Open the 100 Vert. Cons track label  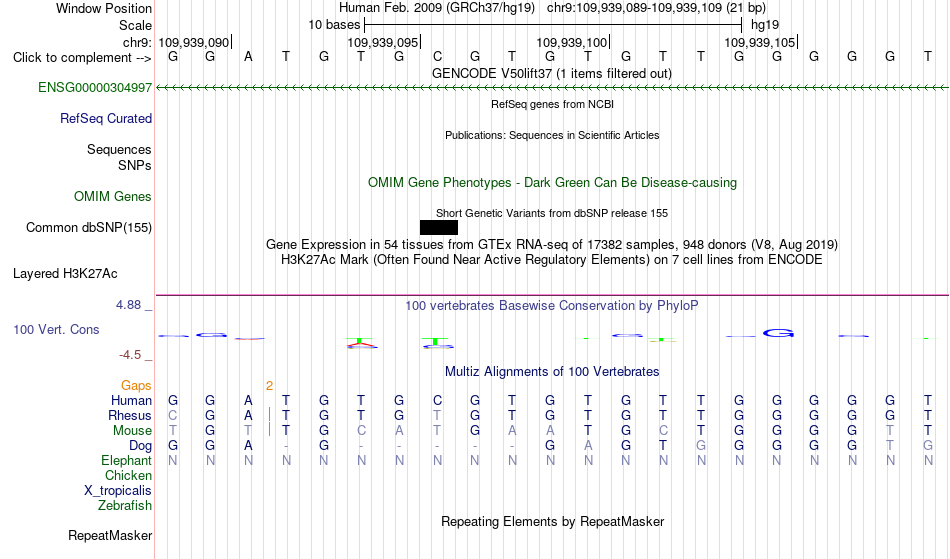(x=56, y=329)
